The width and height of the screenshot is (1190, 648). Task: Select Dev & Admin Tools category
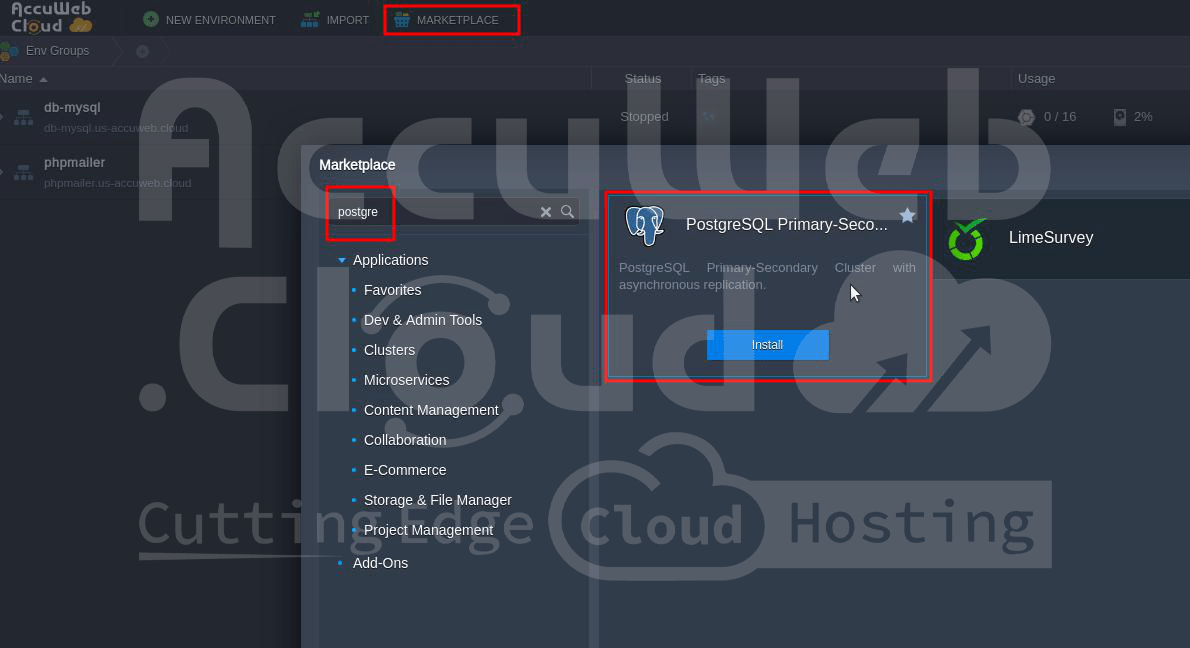pyautogui.click(x=423, y=320)
